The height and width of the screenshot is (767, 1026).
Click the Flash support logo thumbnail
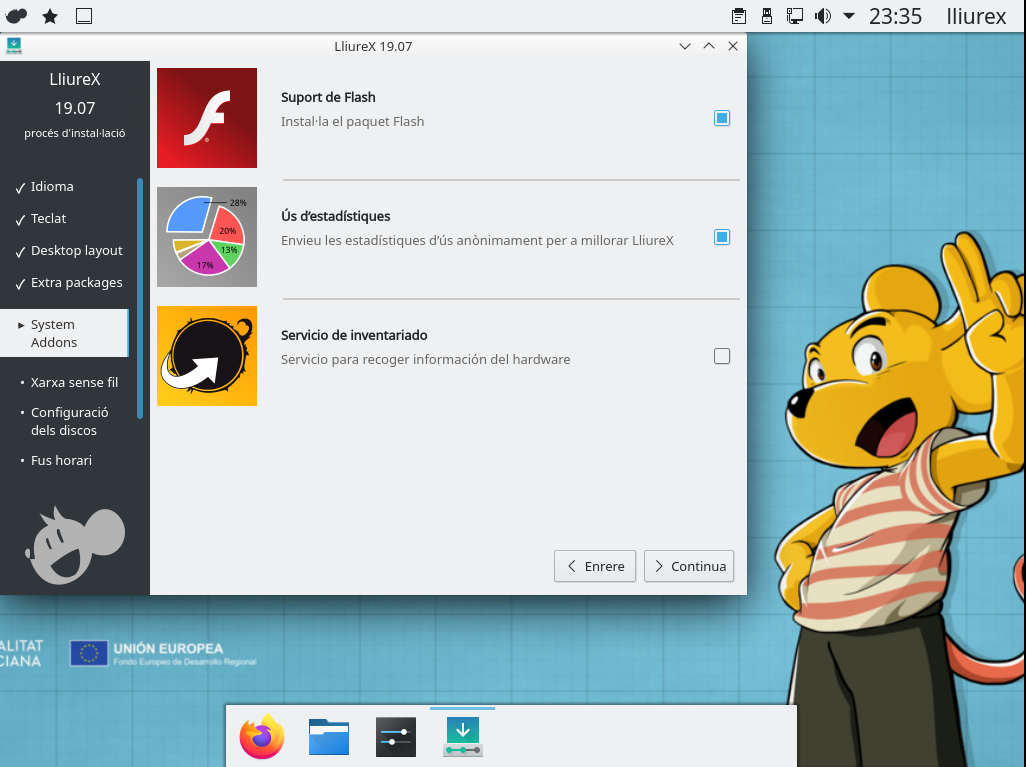(207, 118)
